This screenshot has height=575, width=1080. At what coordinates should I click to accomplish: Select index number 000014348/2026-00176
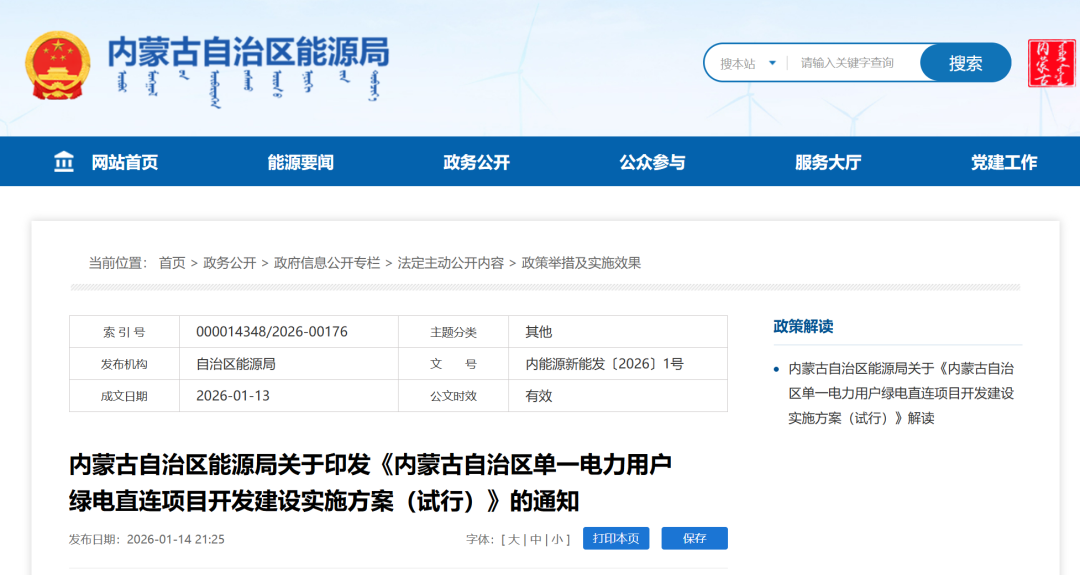pos(271,332)
